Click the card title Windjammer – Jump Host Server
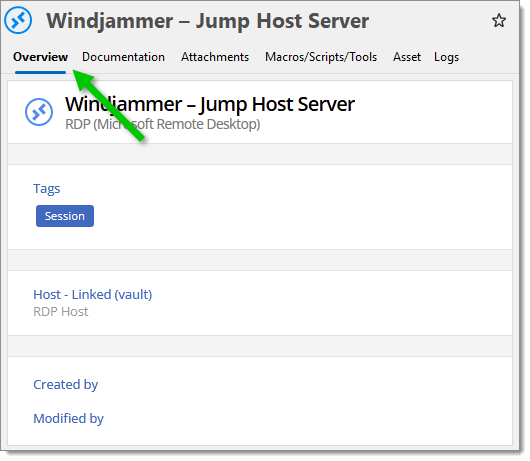 tap(210, 104)
